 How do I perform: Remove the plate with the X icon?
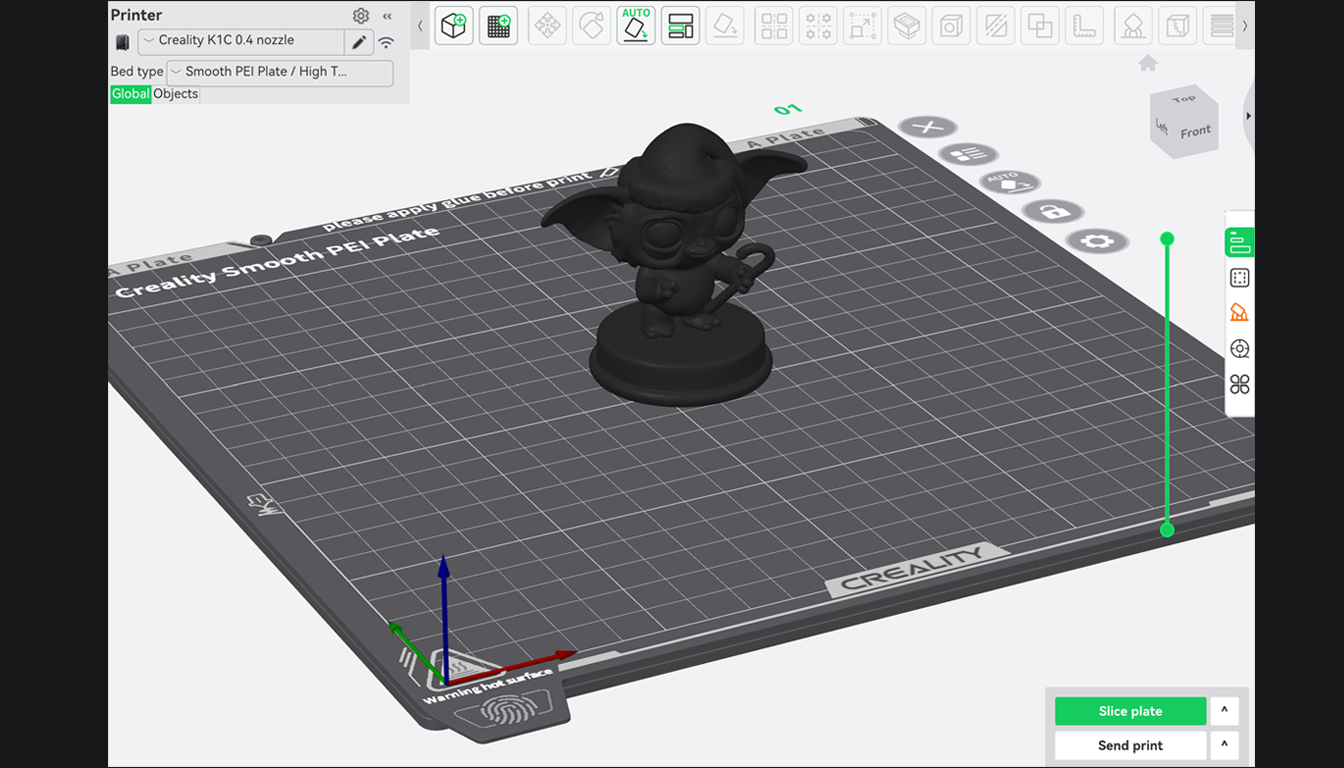point(927,127)
